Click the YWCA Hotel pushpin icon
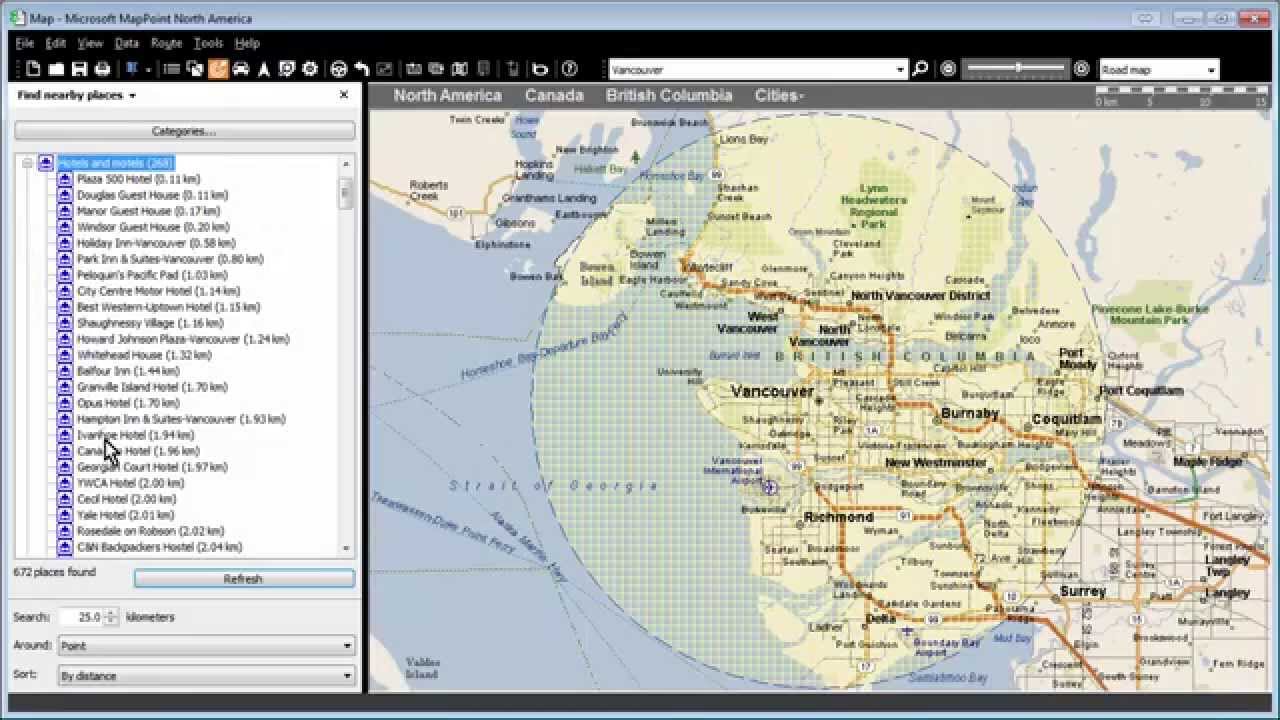This screenshot has height=720, width=1280. pyautogui.click(x=65, y=483)
